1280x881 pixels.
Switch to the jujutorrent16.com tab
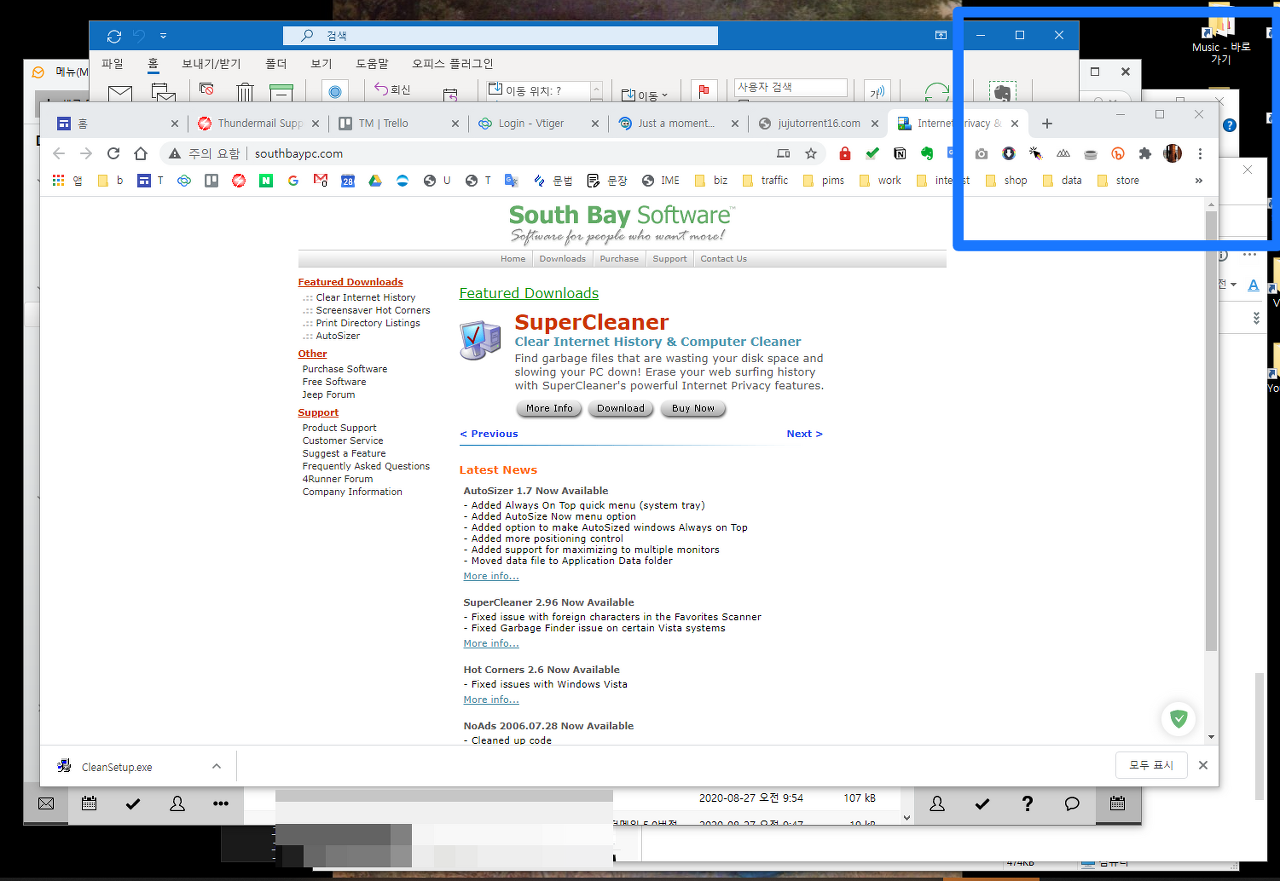tap(819, 123)
